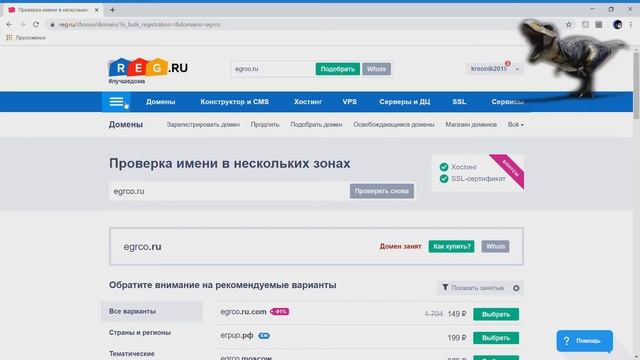This screenshot has height=360, width=640.
Task: Bookmark page with the star icon
Action: [x=569, y=24]
